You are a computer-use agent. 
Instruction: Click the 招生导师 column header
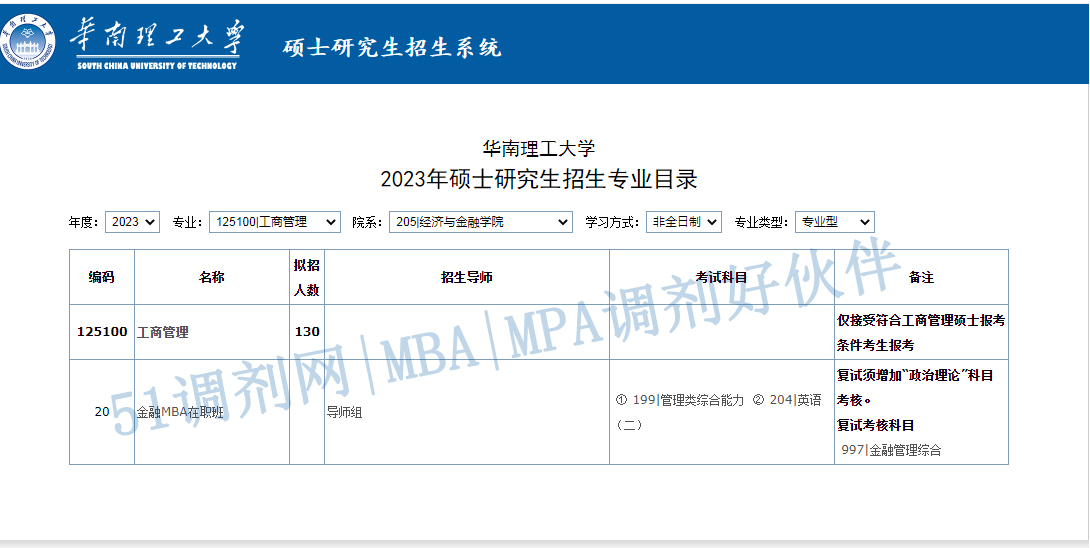click(466, 277)
